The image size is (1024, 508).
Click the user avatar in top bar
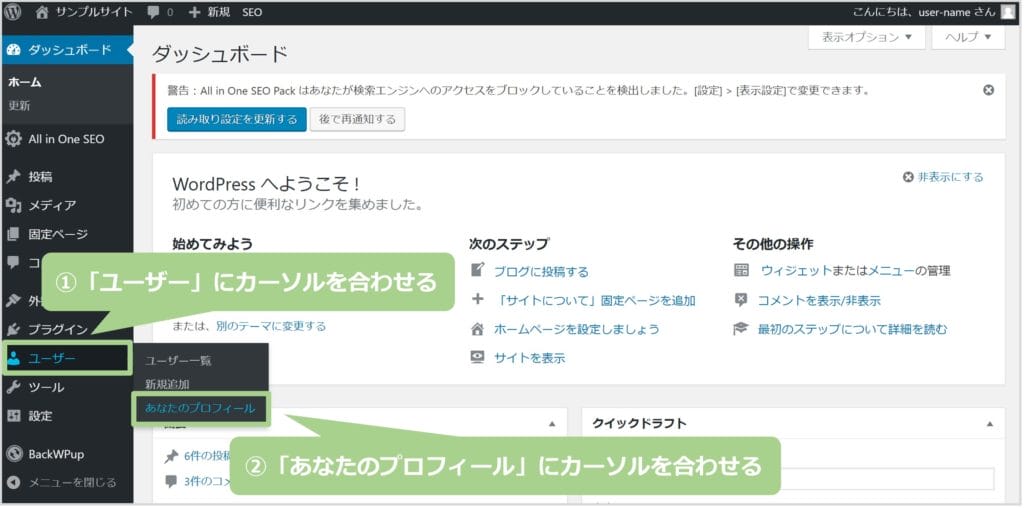pos(1008,12)
